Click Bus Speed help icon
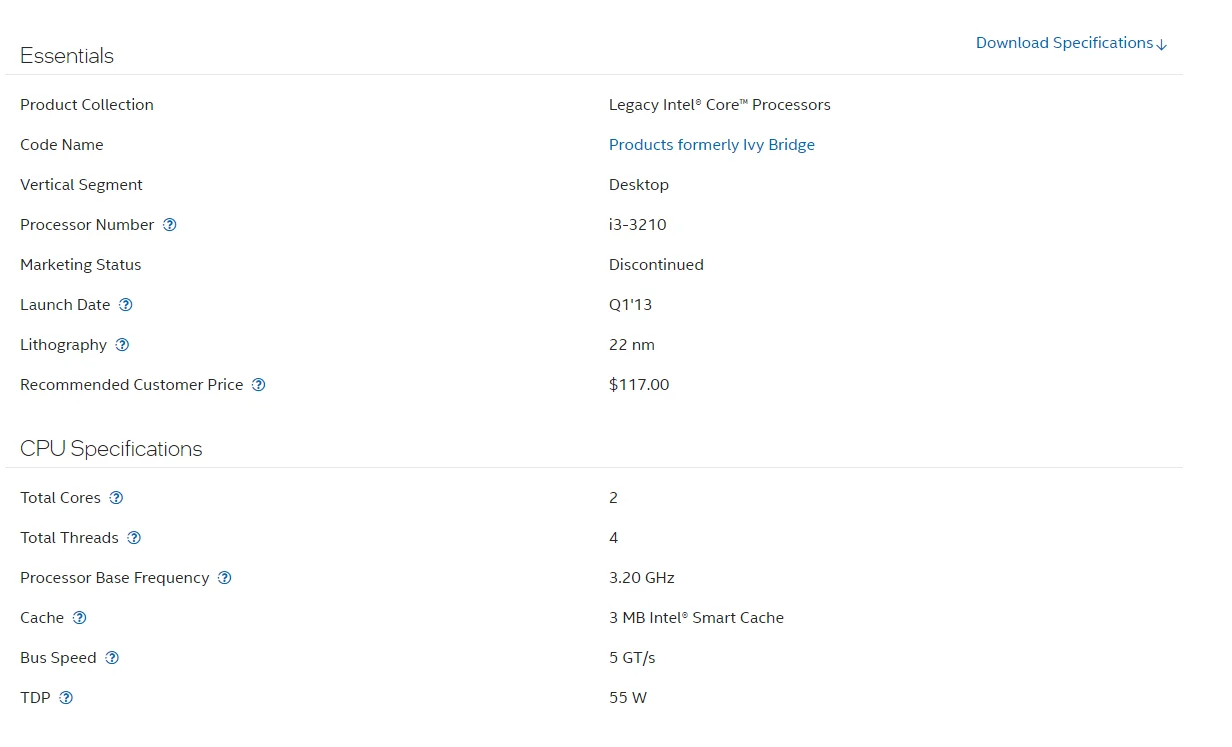 (x=112, y=658)
